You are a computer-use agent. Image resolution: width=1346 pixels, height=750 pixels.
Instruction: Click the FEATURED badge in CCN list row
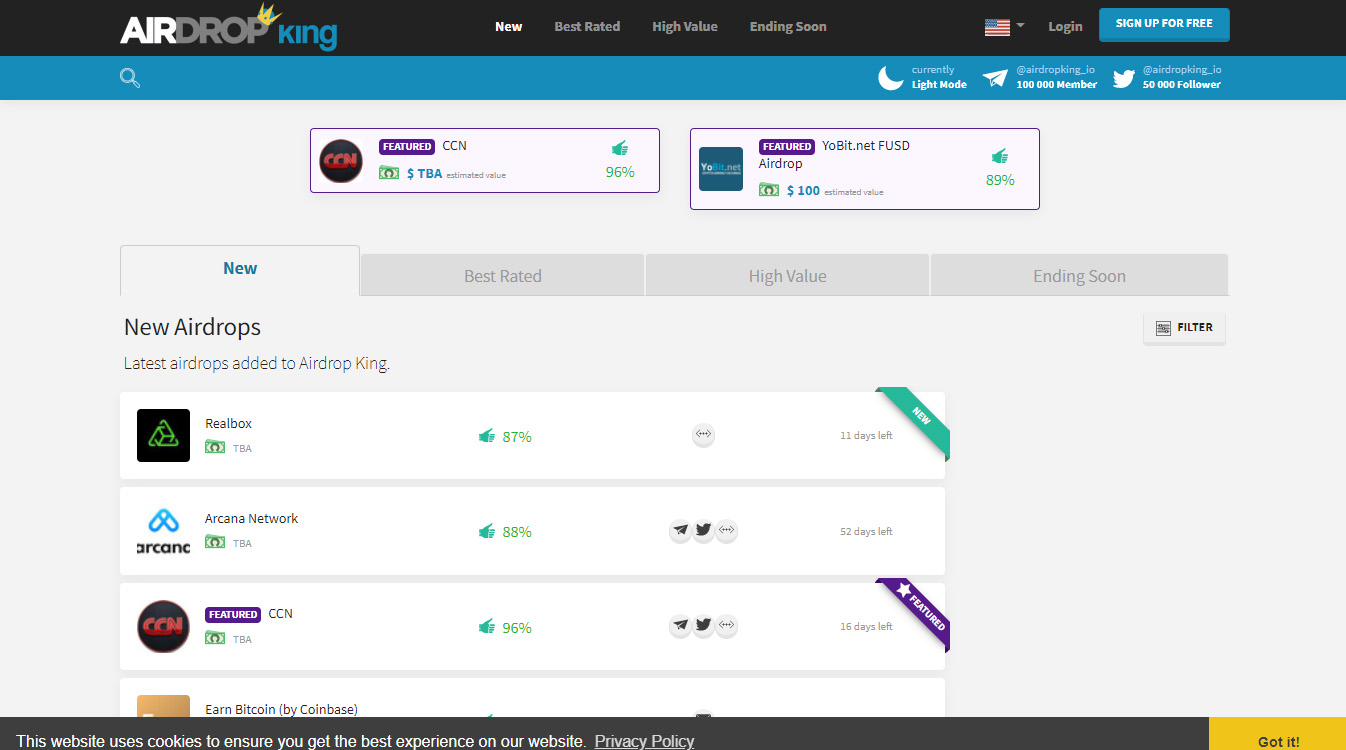233,615
